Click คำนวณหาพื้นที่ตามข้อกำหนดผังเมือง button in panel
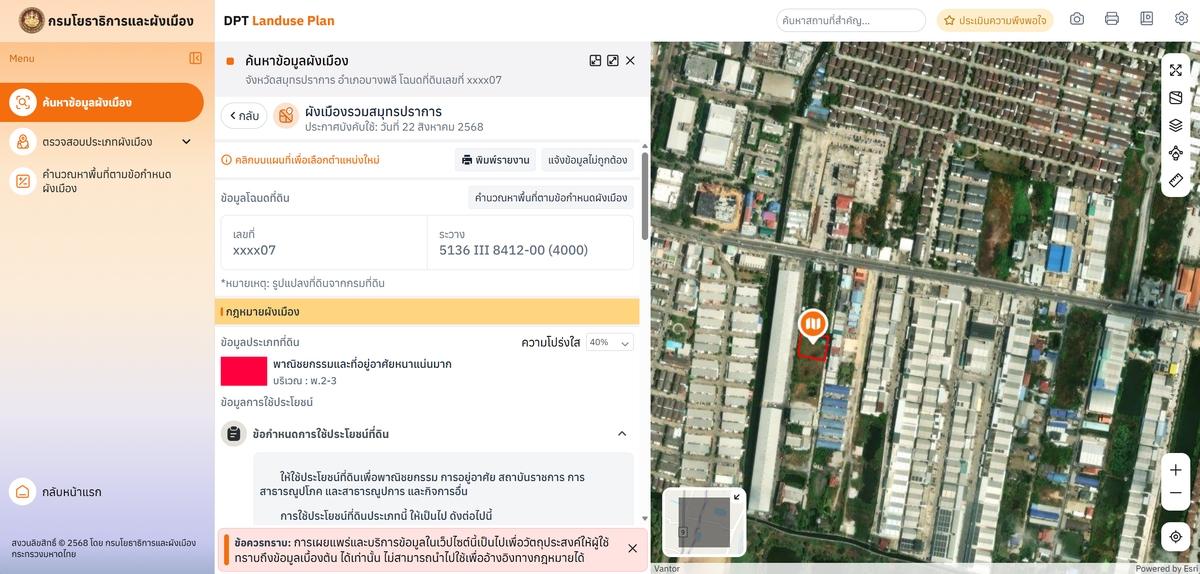 pyautogui.click(x=551, y=198)
